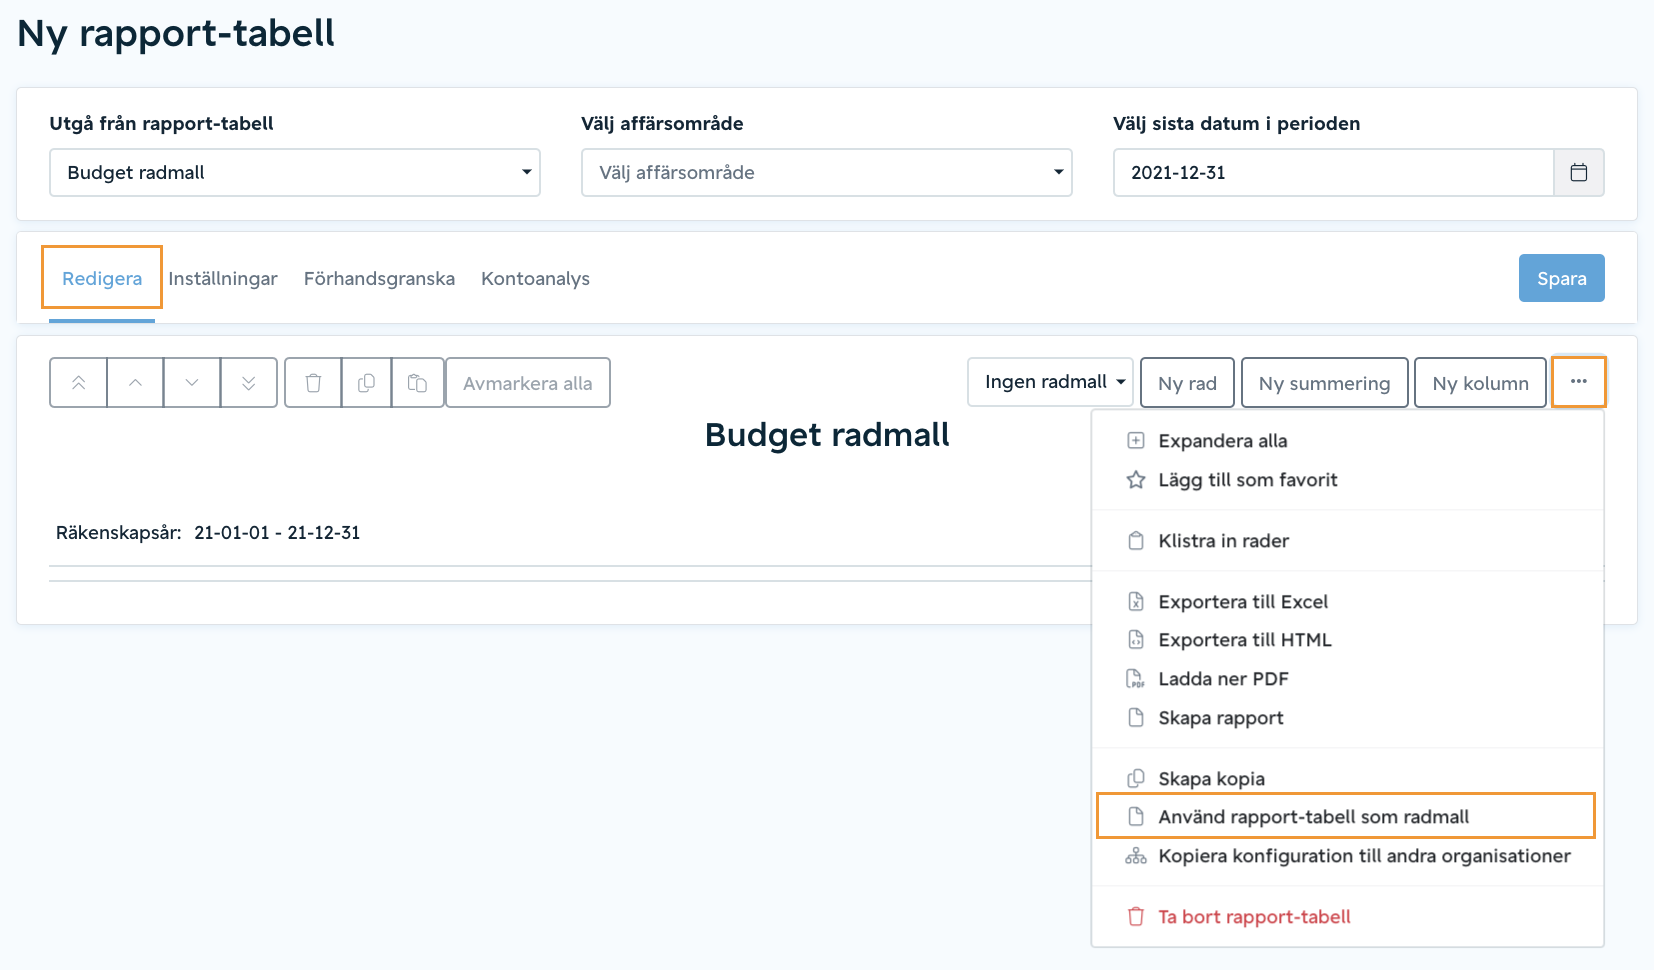Click the Räkenskapsår 21-01-01 - 21-12-31 text
The image size is (1654, 970).
208,533
